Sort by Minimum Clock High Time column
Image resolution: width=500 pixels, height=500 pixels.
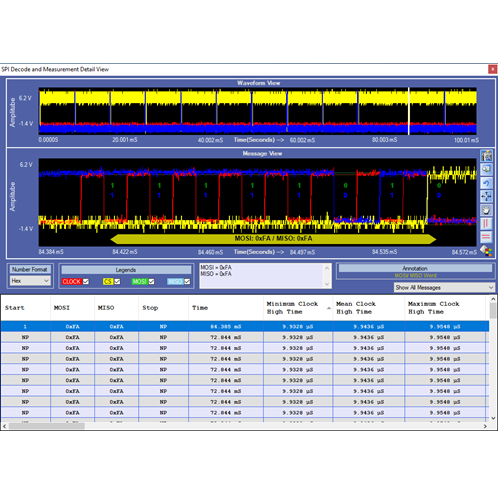(298, 308)
